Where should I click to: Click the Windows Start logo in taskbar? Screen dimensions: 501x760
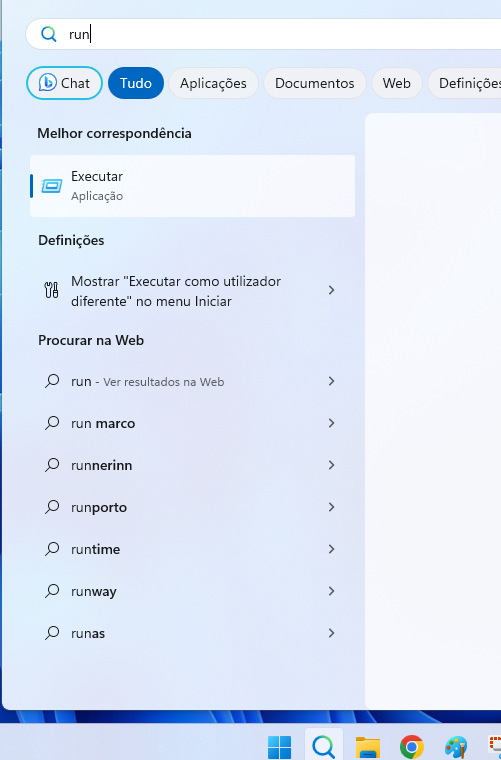point(280,747)
